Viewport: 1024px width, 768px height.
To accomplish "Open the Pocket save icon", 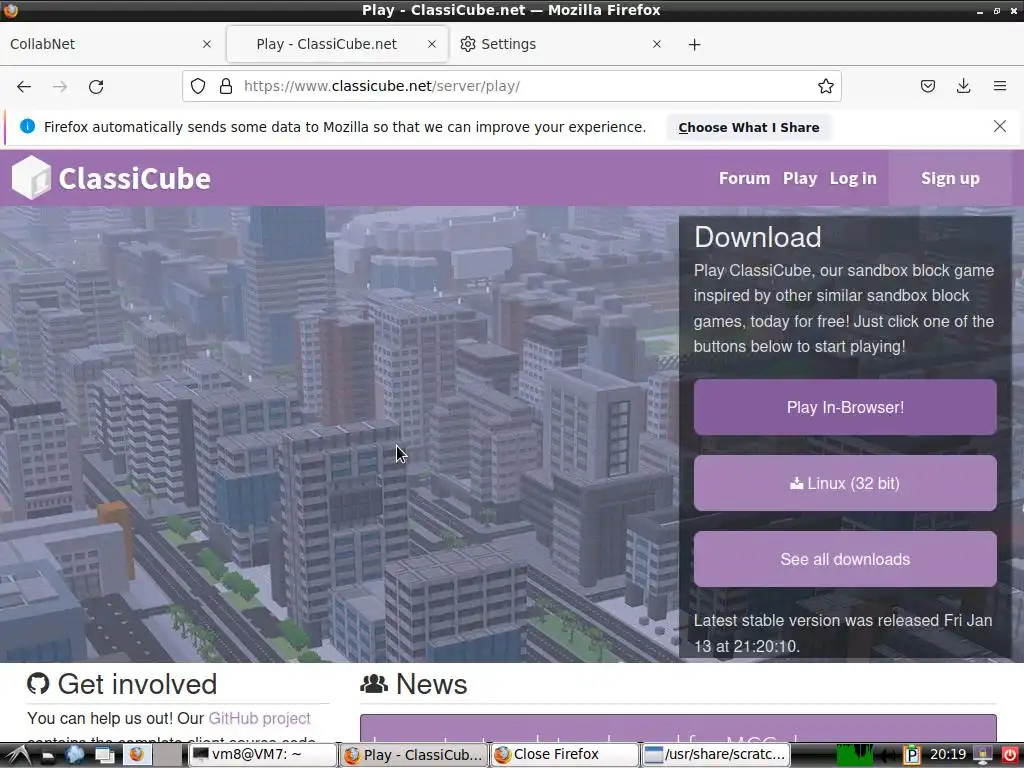I will click(927, 86).
